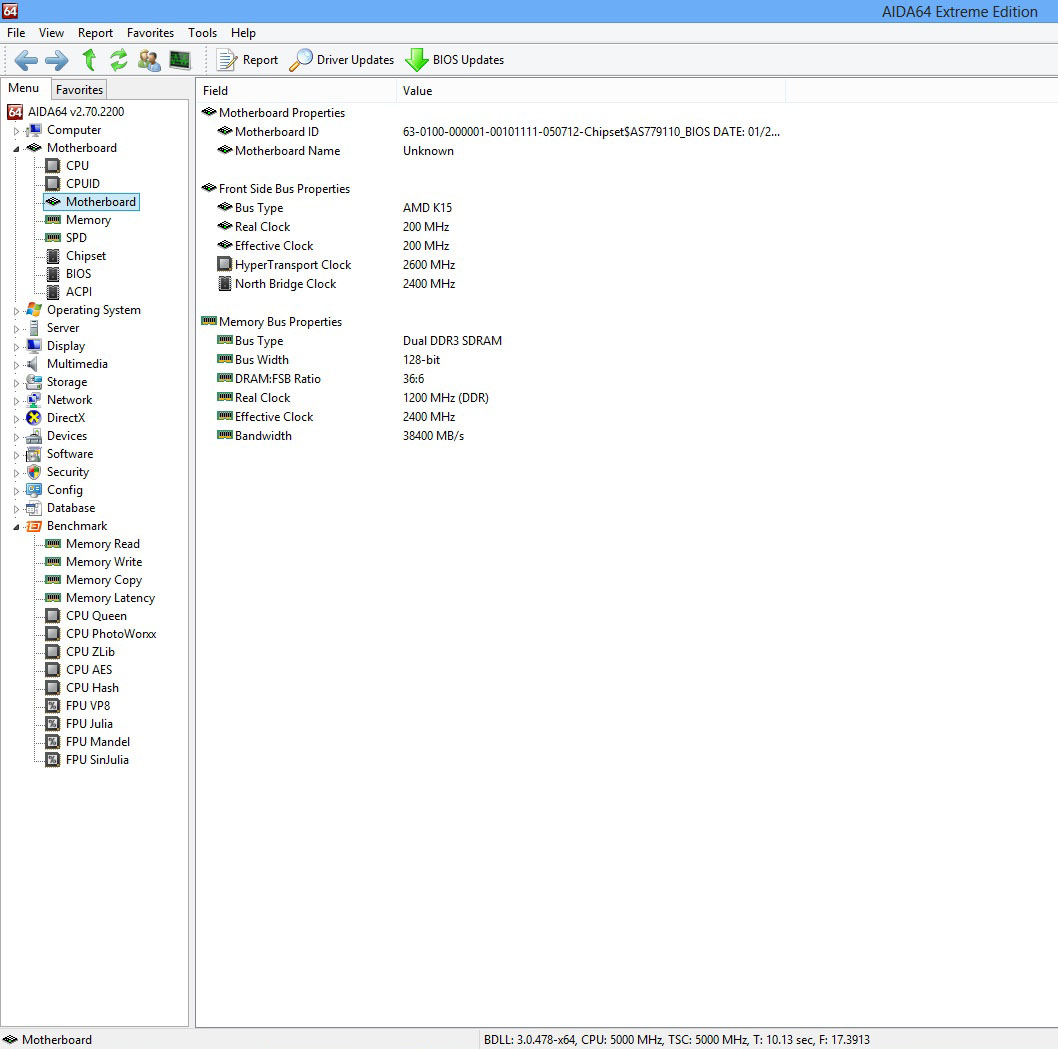Select the CPUID chip icon
Viewport: 1058px width, 1049px height.
coord(53,183)
